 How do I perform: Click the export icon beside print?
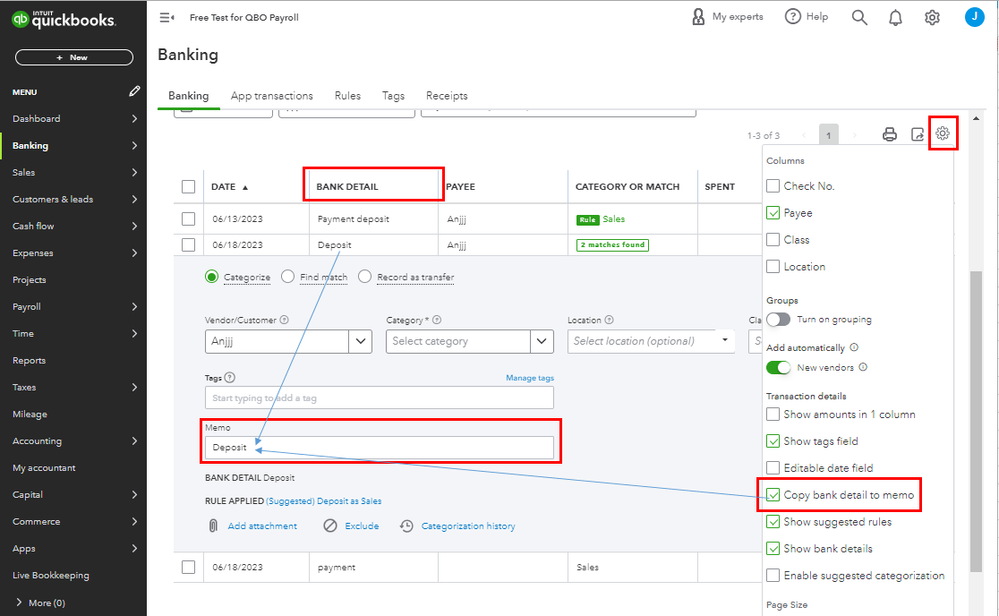coord(917,135)
